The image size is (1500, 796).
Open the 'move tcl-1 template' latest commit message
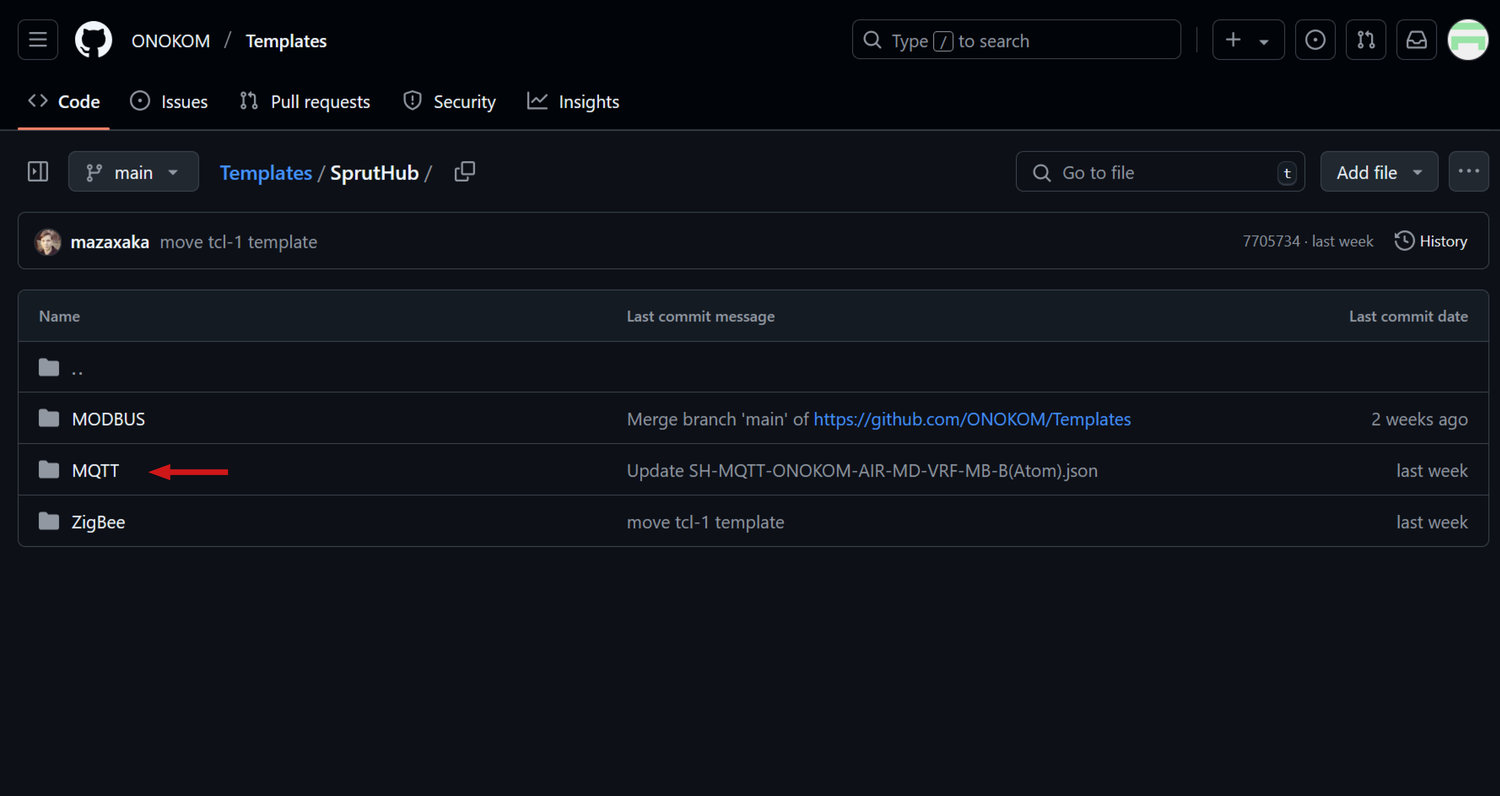238,242
